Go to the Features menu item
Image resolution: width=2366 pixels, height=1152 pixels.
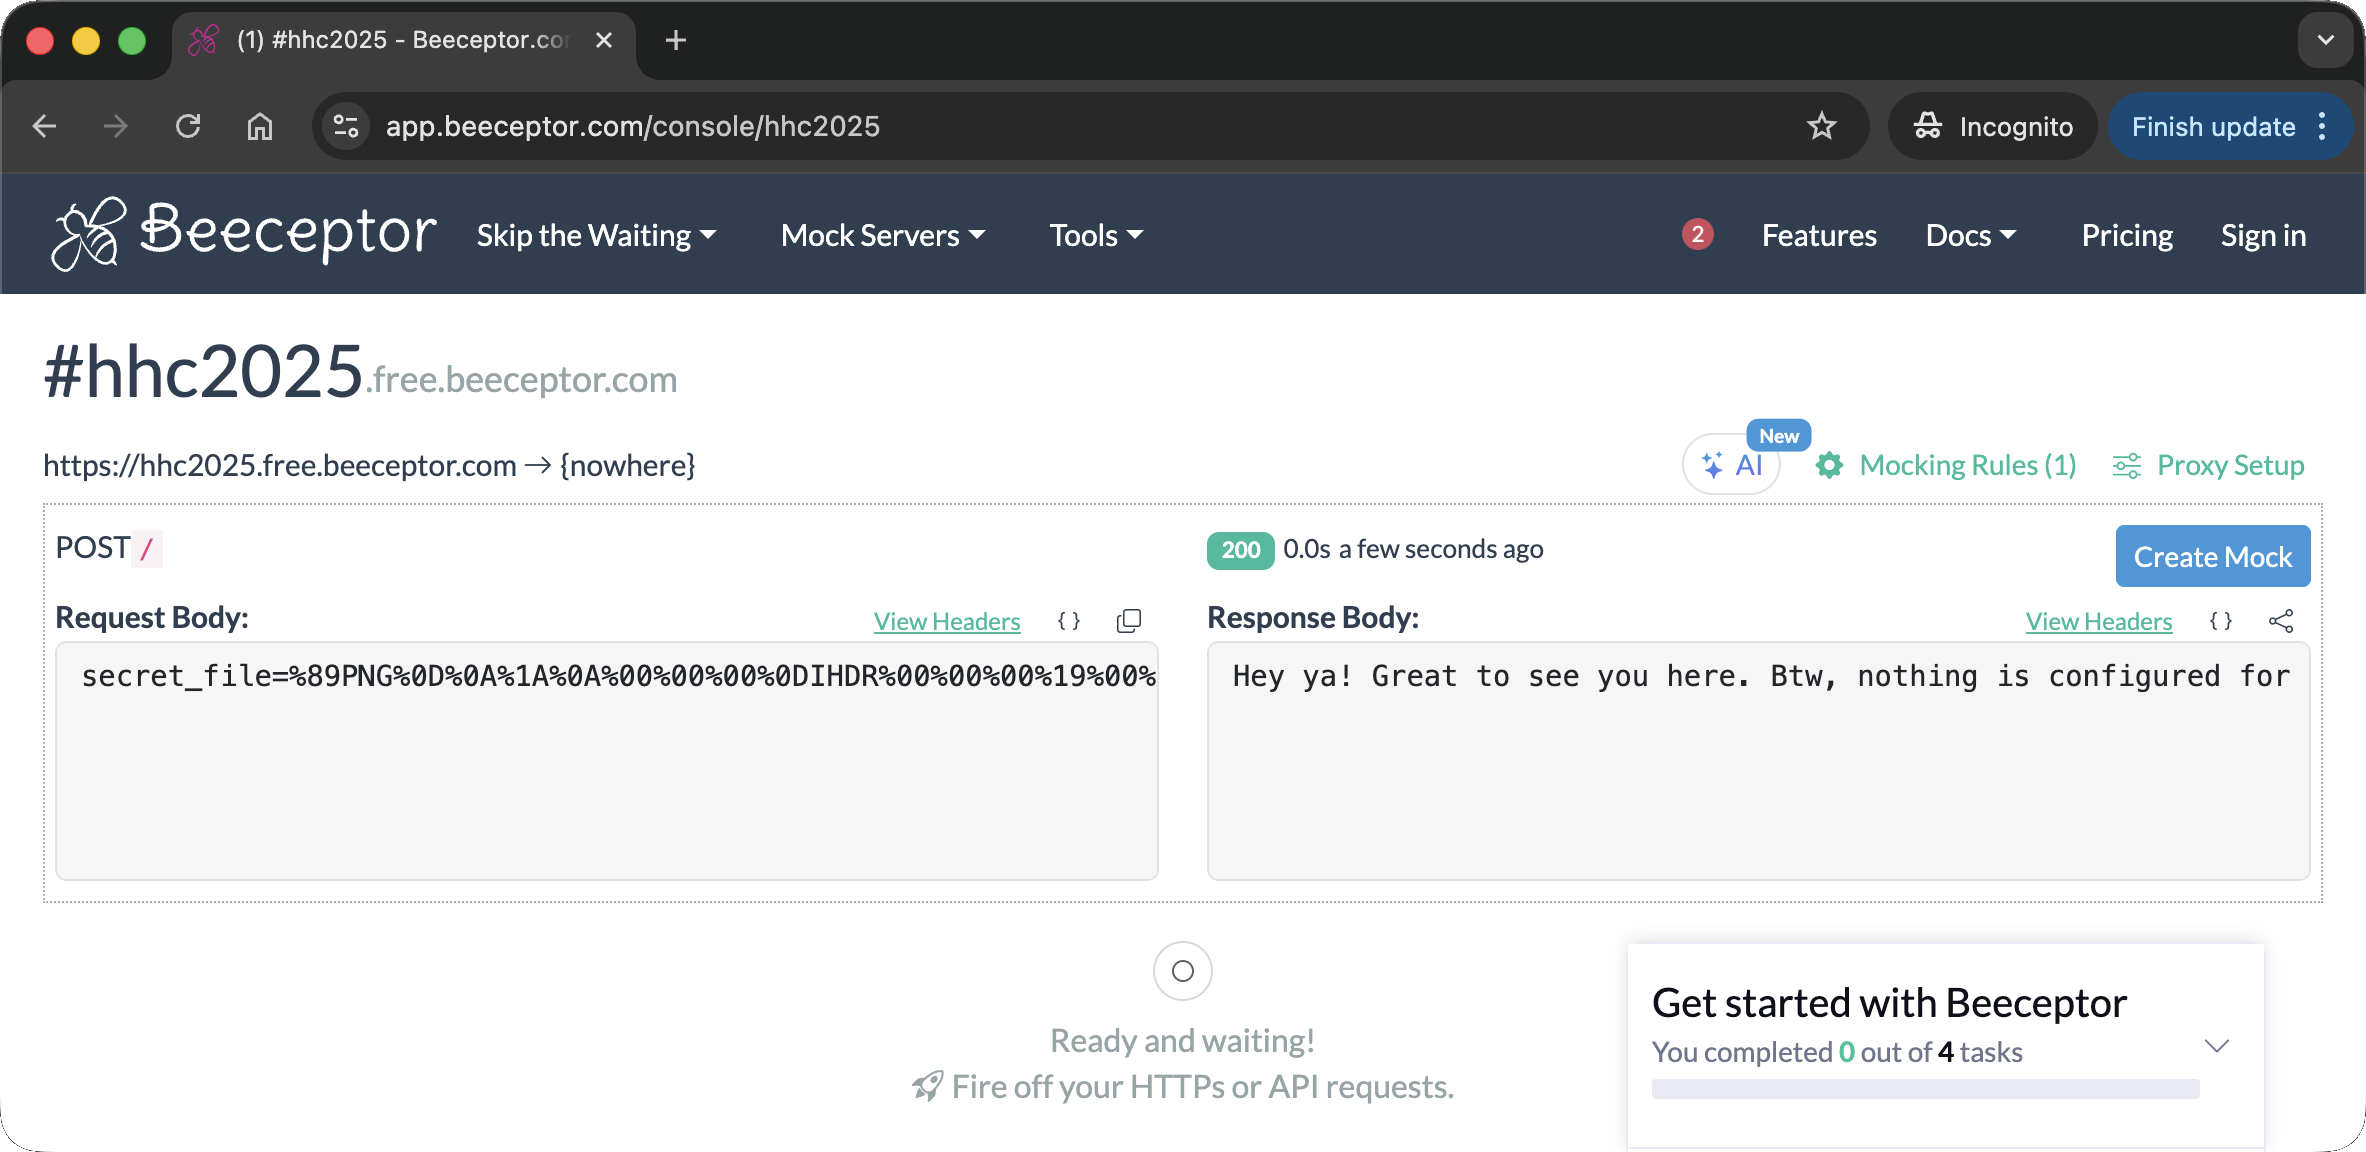(1819, 235)
